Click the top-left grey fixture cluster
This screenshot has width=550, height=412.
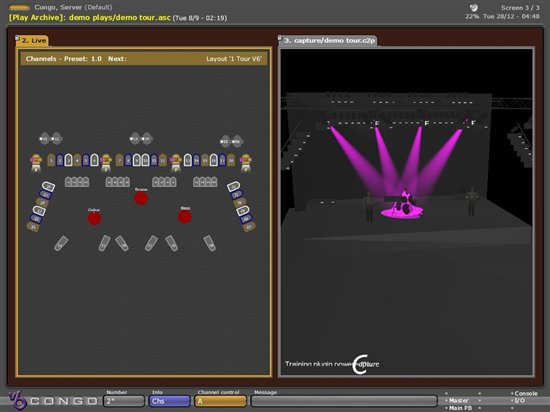51,139
